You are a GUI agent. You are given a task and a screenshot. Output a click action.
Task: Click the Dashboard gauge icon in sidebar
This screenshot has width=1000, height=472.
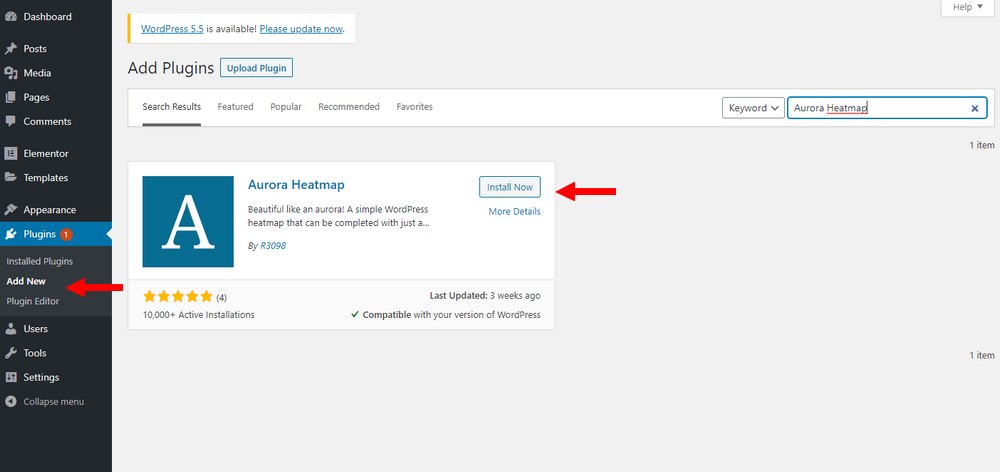coord(11,17)
